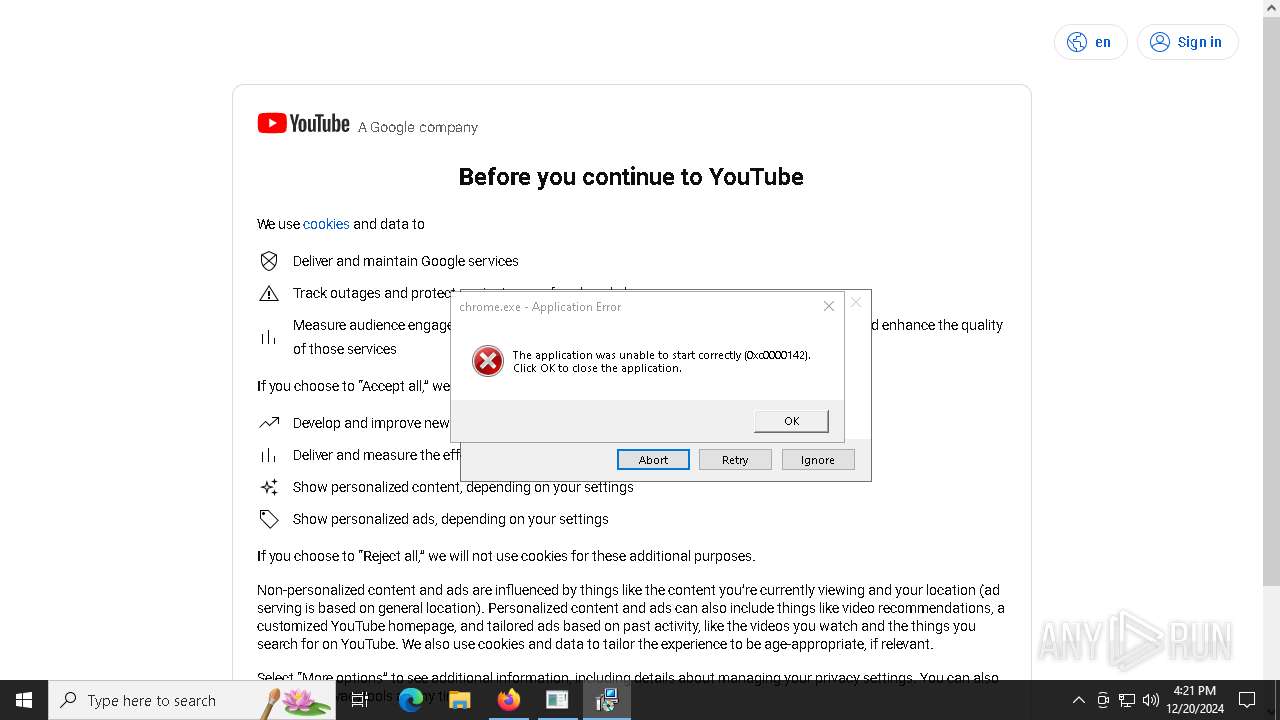
Task: Click the volume speaker tray icon
Action: 1151,700
